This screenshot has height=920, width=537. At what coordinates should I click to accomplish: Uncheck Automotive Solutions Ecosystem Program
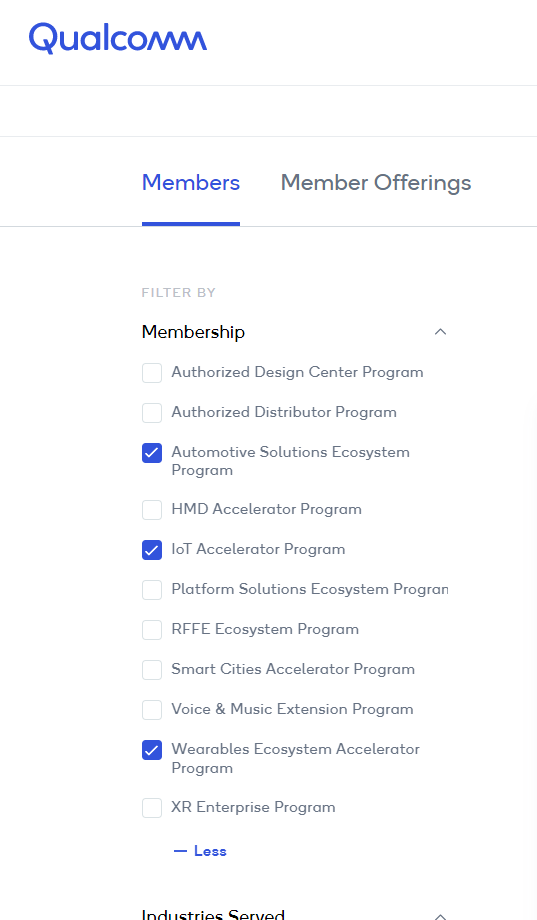click(152, 453)
